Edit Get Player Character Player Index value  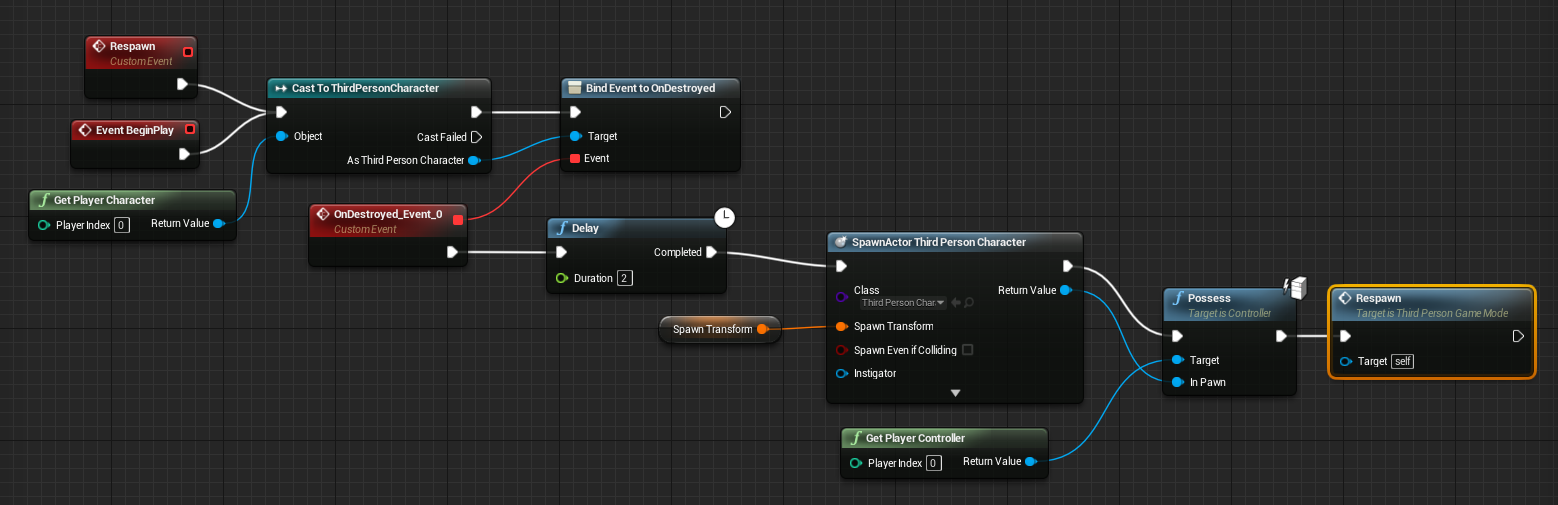click(121, 225)
